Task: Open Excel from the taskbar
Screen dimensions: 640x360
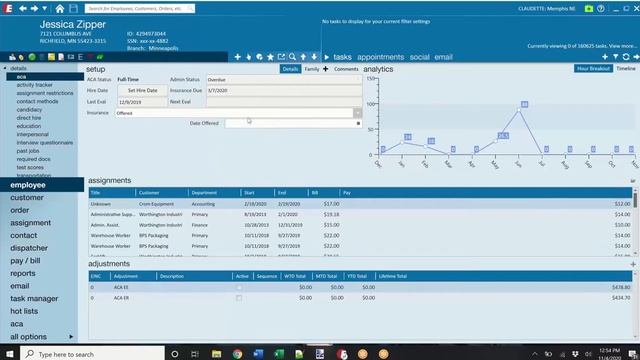Action: coord(279,354)
